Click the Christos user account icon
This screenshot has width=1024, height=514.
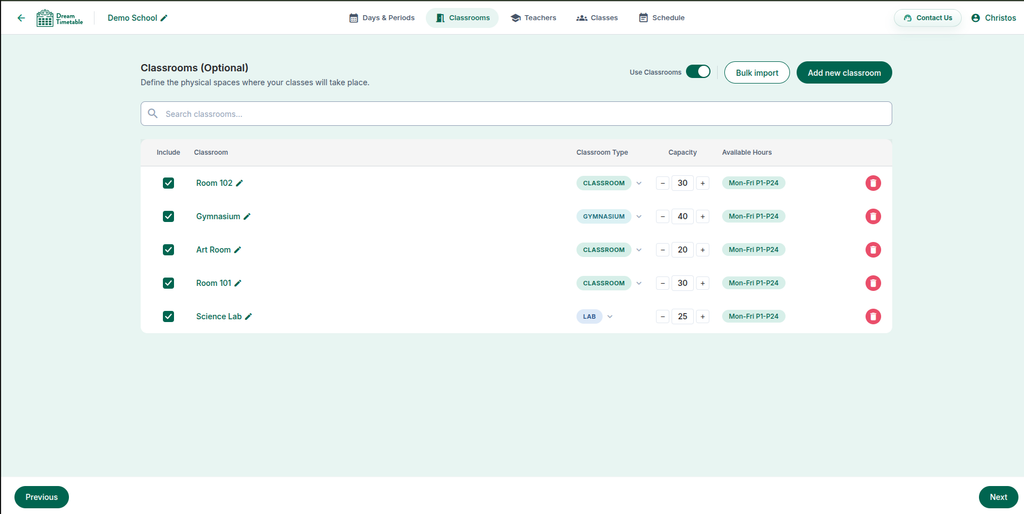tap(976, 18)
